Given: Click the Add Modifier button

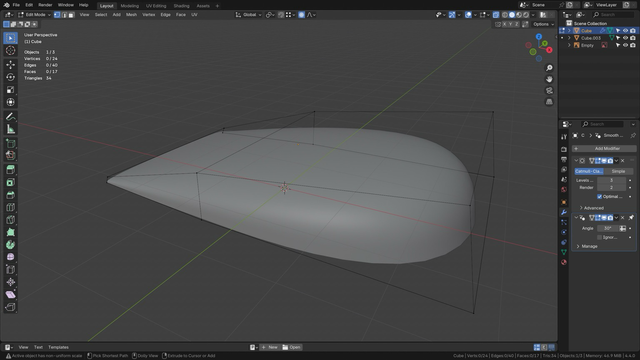Looking at the screenshot, I should point(604,149).
